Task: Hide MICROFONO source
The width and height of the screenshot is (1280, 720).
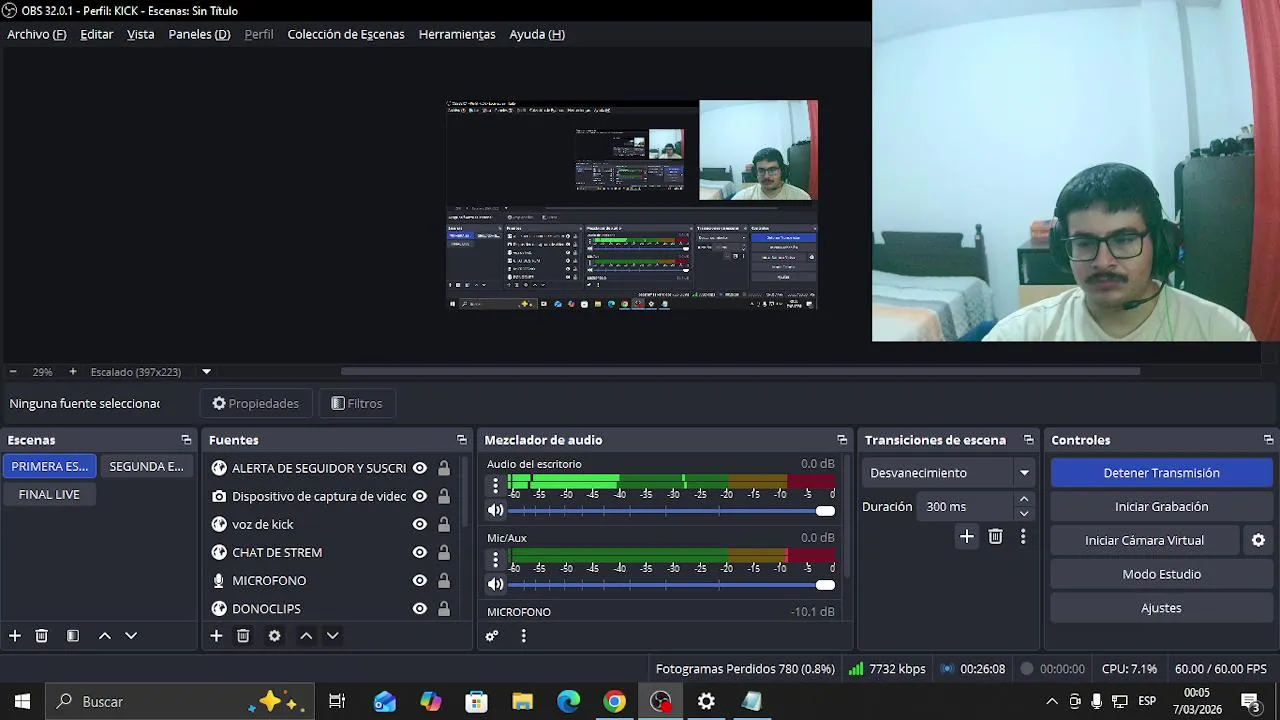Action: 420,580
